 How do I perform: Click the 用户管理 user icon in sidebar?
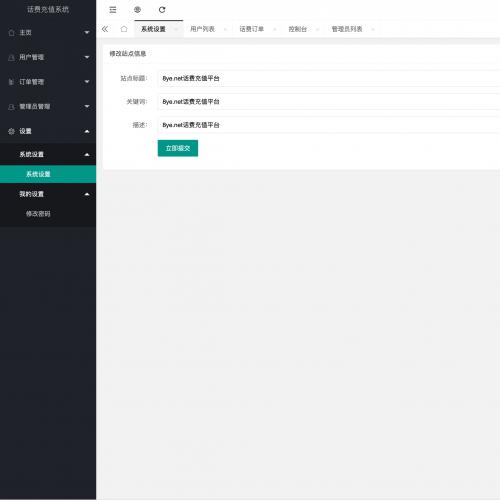pyautogui.click(x=11, y=57)
